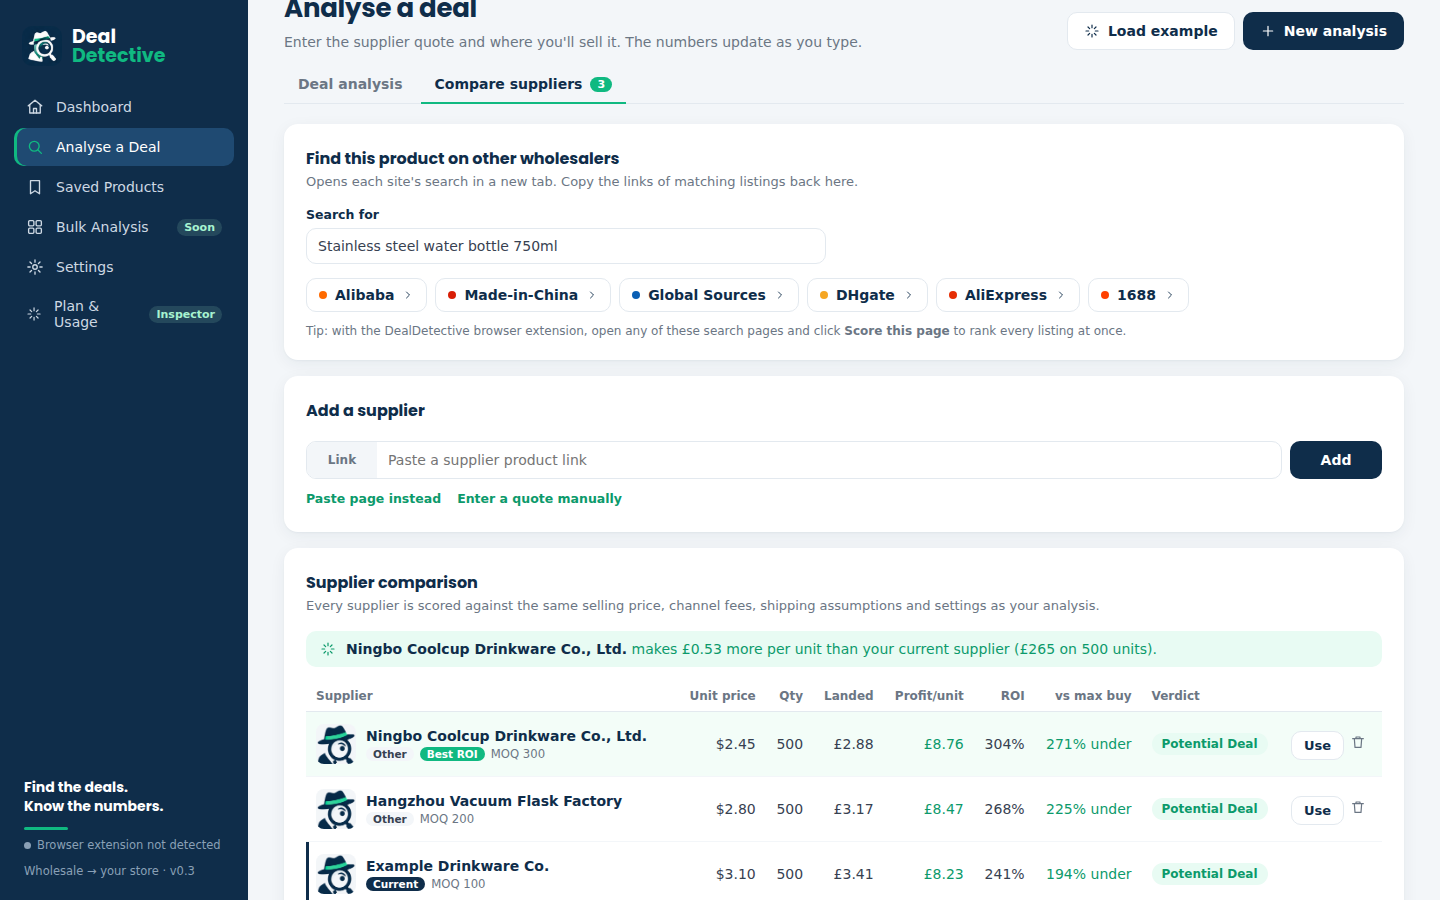Viewport: 1440px width, 900px height.
Task: Click the Profit/unit column header
Action: click(929, 696)
